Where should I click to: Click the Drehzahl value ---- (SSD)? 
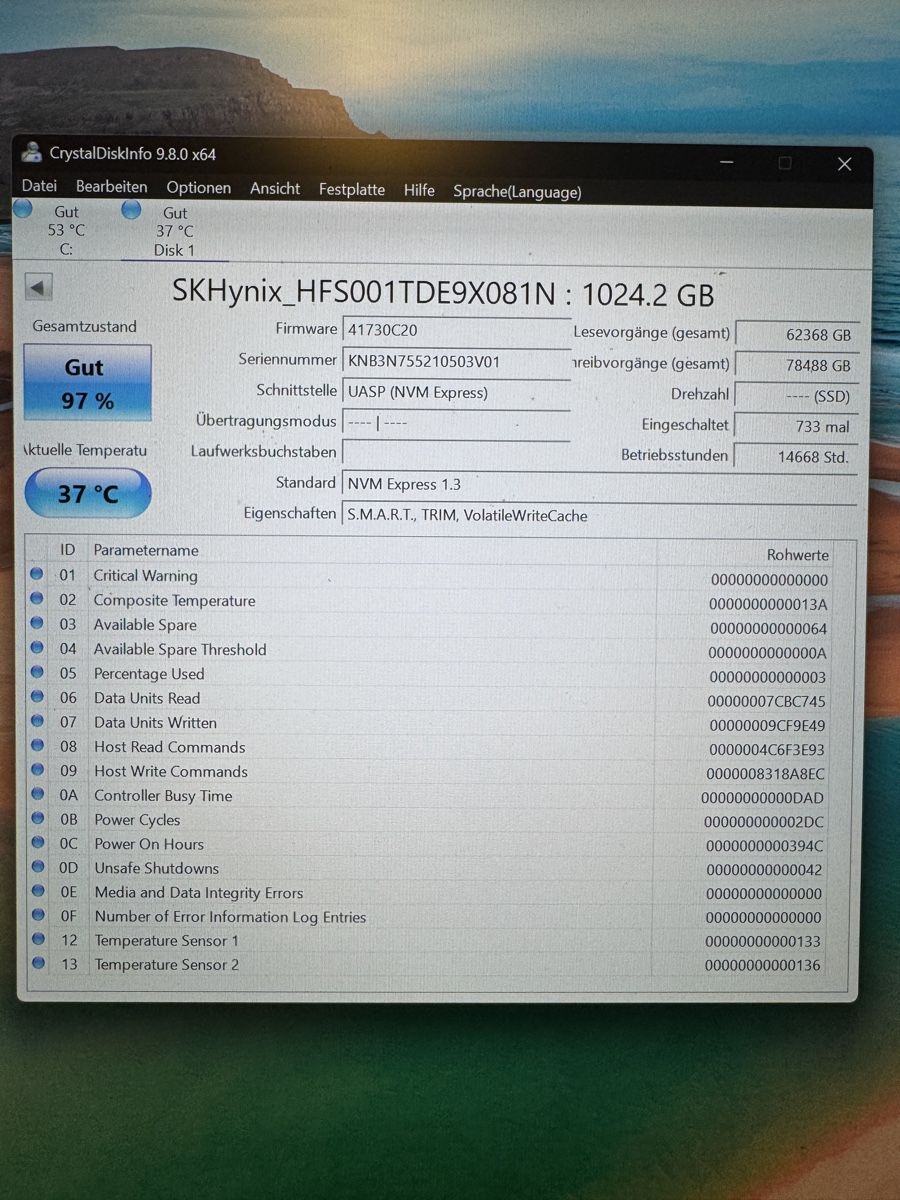pos(796,396)
